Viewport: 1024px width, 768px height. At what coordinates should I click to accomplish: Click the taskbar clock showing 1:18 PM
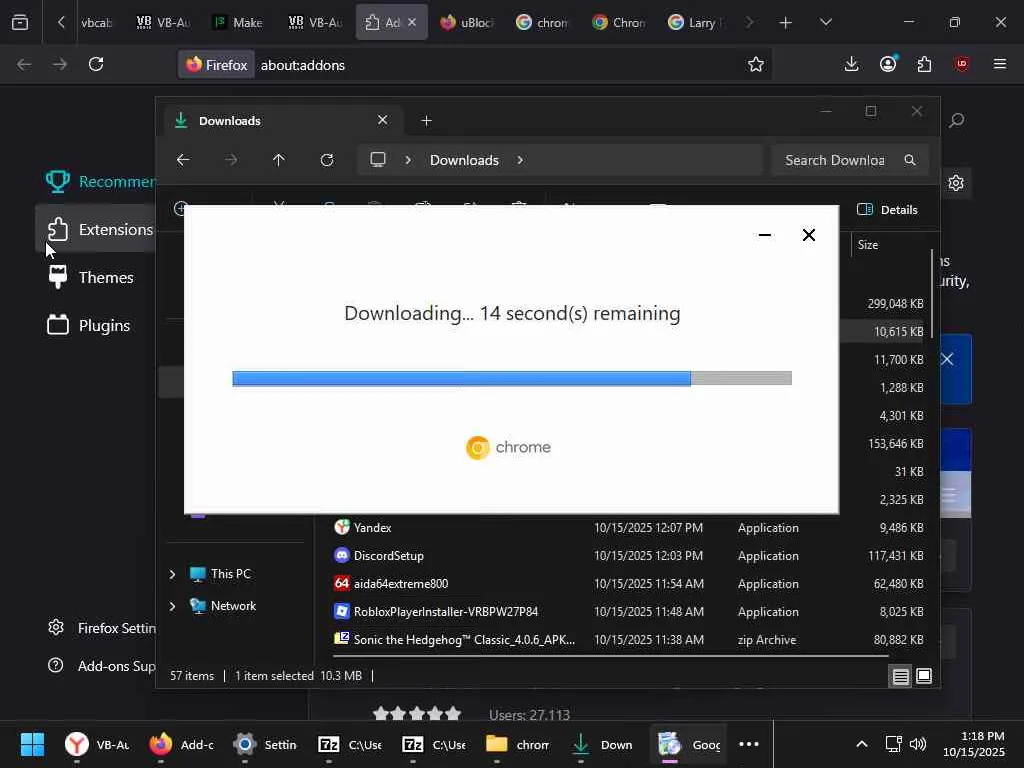pos(974,744)
